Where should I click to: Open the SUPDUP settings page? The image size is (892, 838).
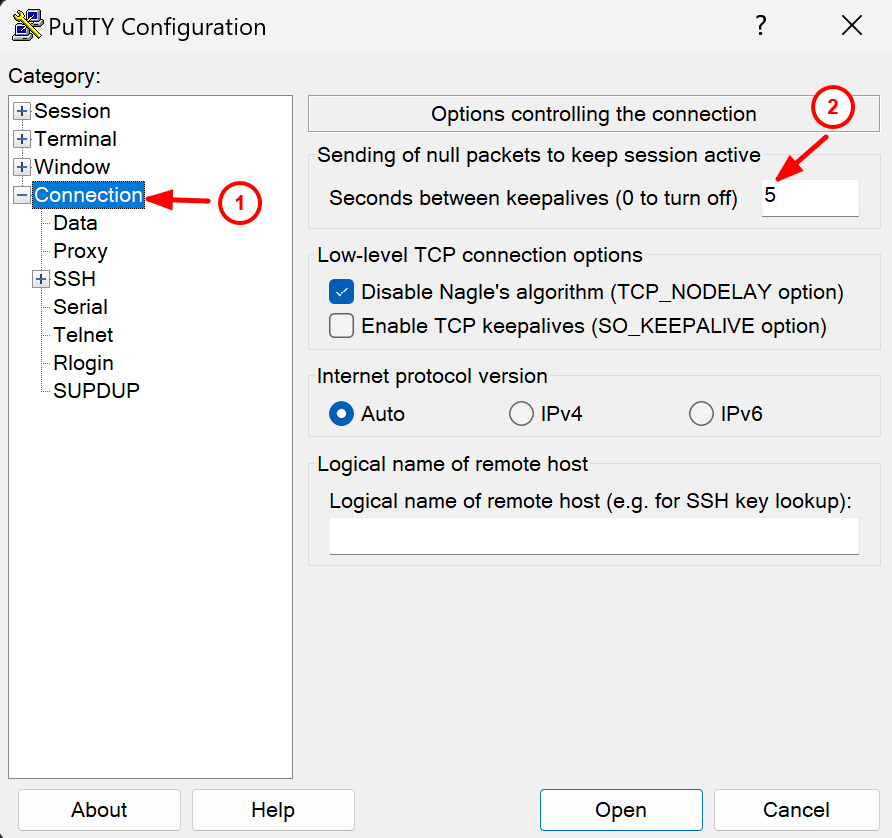(x=95, y=391)
